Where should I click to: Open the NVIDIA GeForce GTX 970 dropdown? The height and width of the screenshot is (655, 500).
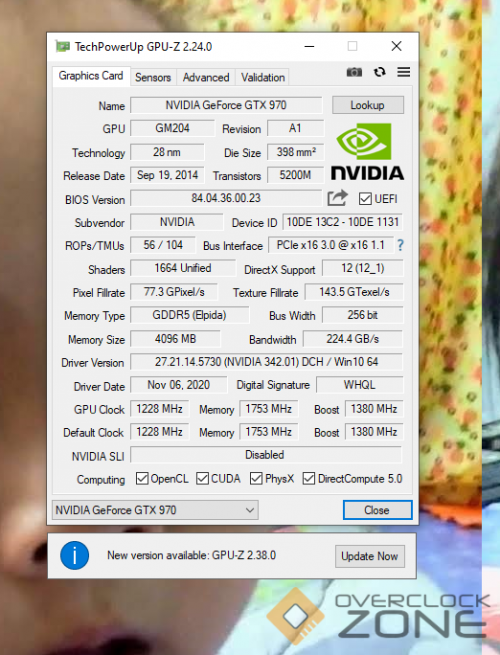[x=155, y=510]
